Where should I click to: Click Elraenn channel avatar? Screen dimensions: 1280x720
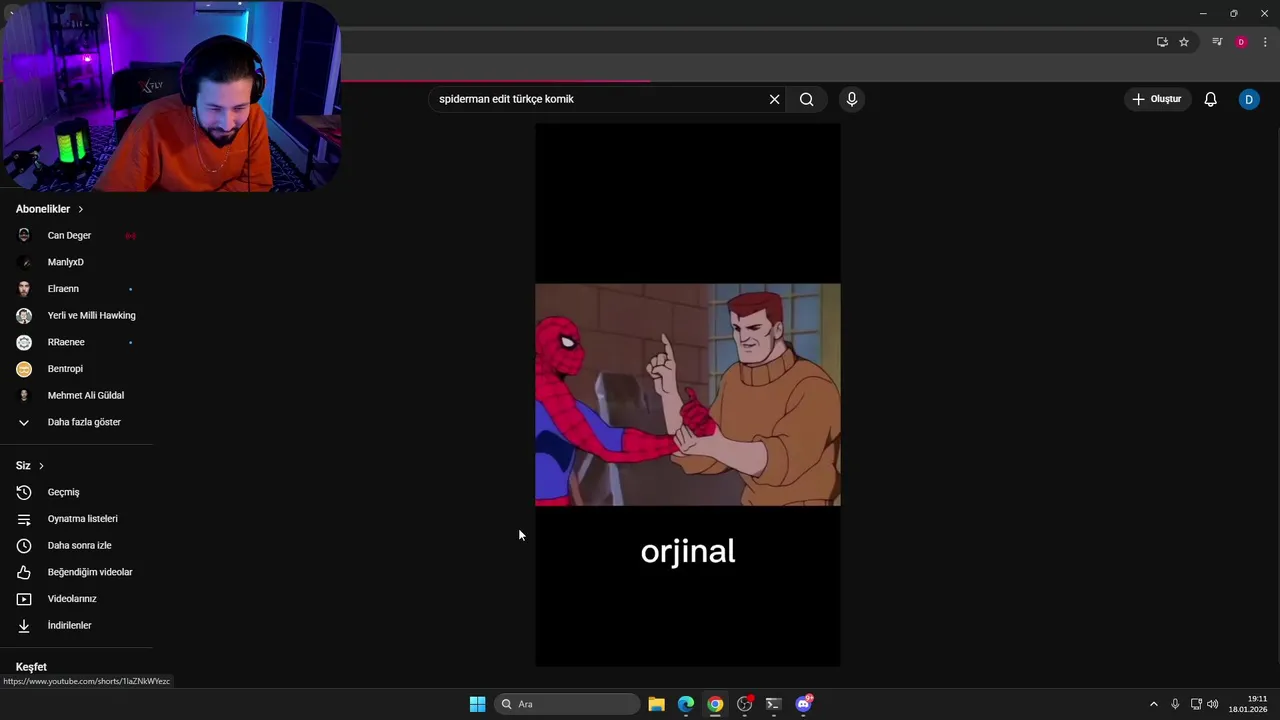point(24,289)
